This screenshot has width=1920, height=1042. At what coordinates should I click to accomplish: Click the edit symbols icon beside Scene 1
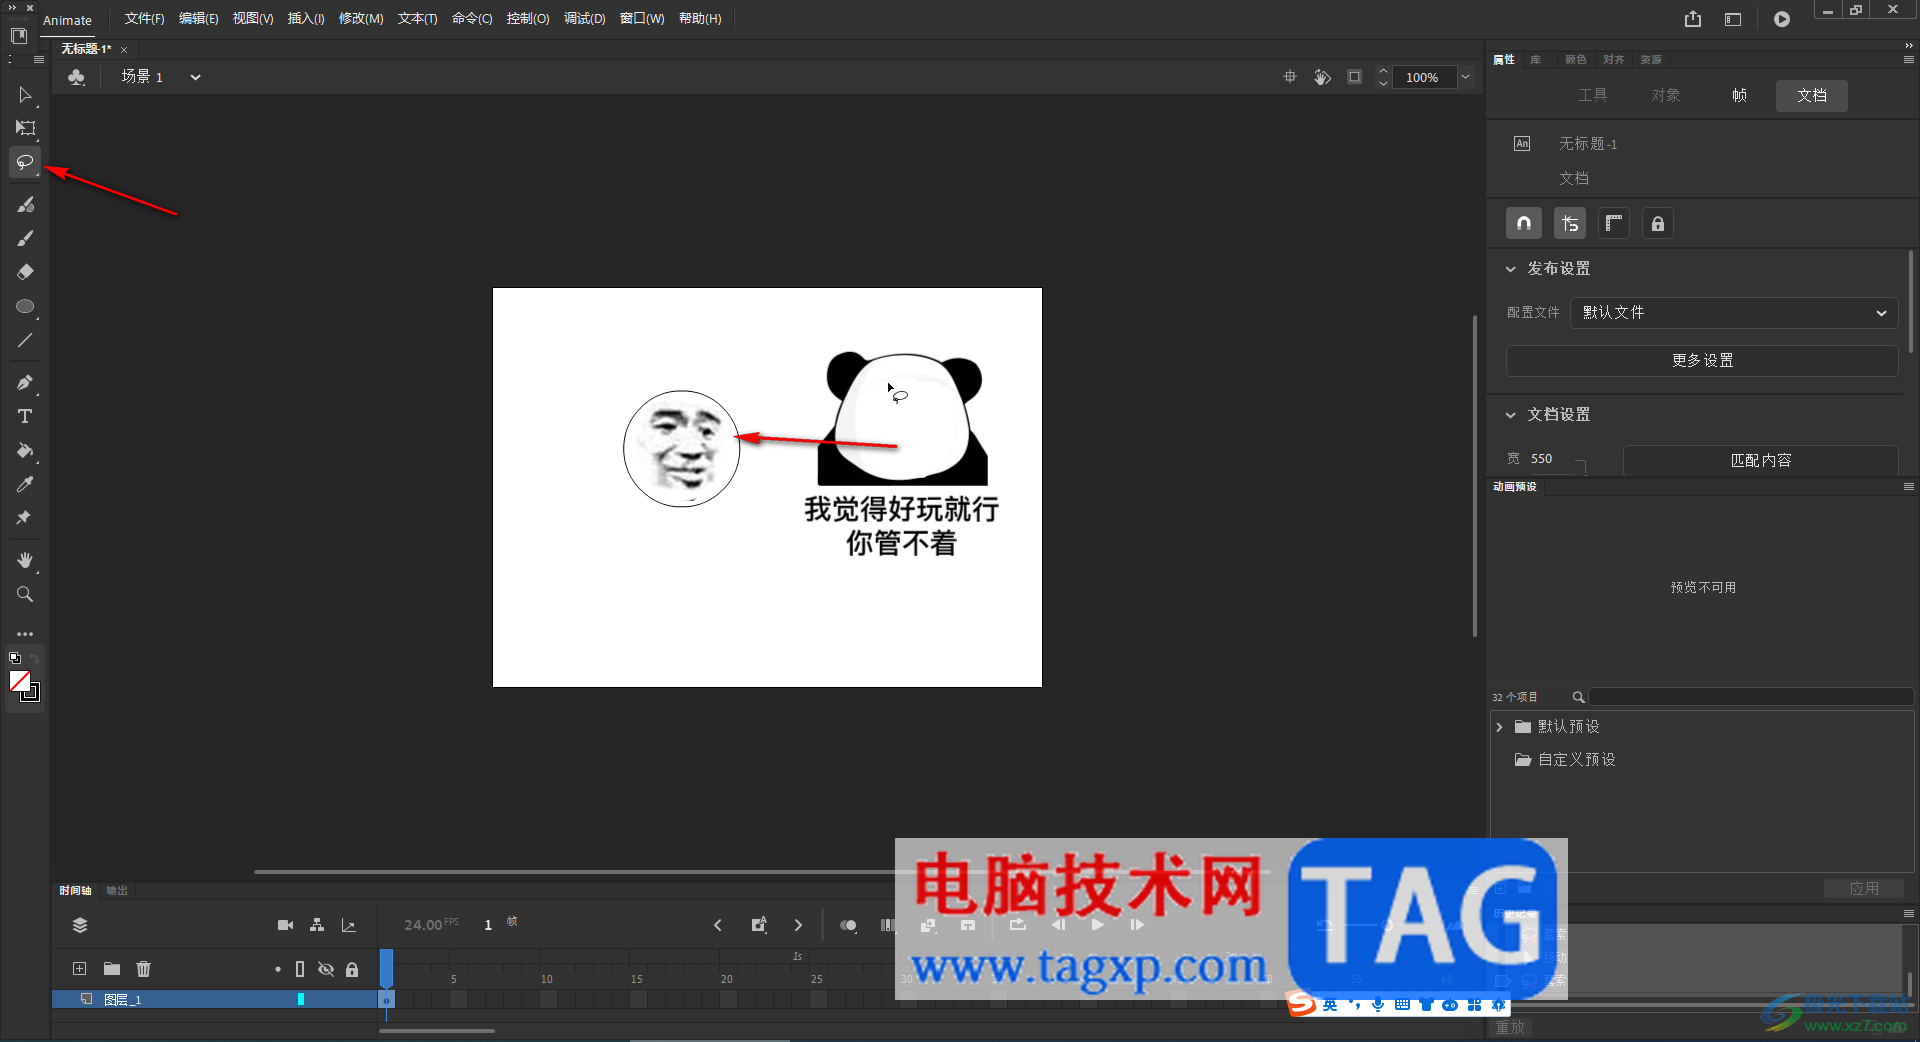click(x=76, y=77)
